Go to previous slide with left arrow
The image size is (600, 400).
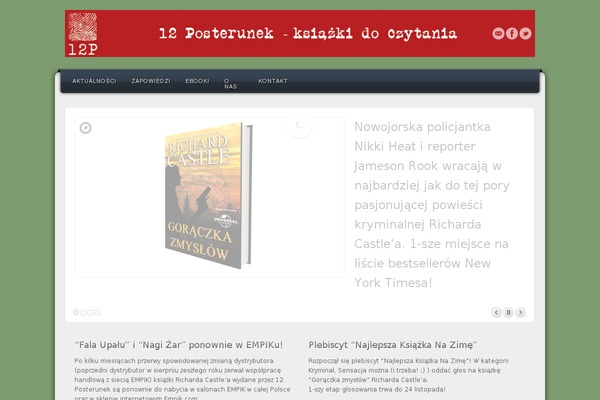coord(496,312)
